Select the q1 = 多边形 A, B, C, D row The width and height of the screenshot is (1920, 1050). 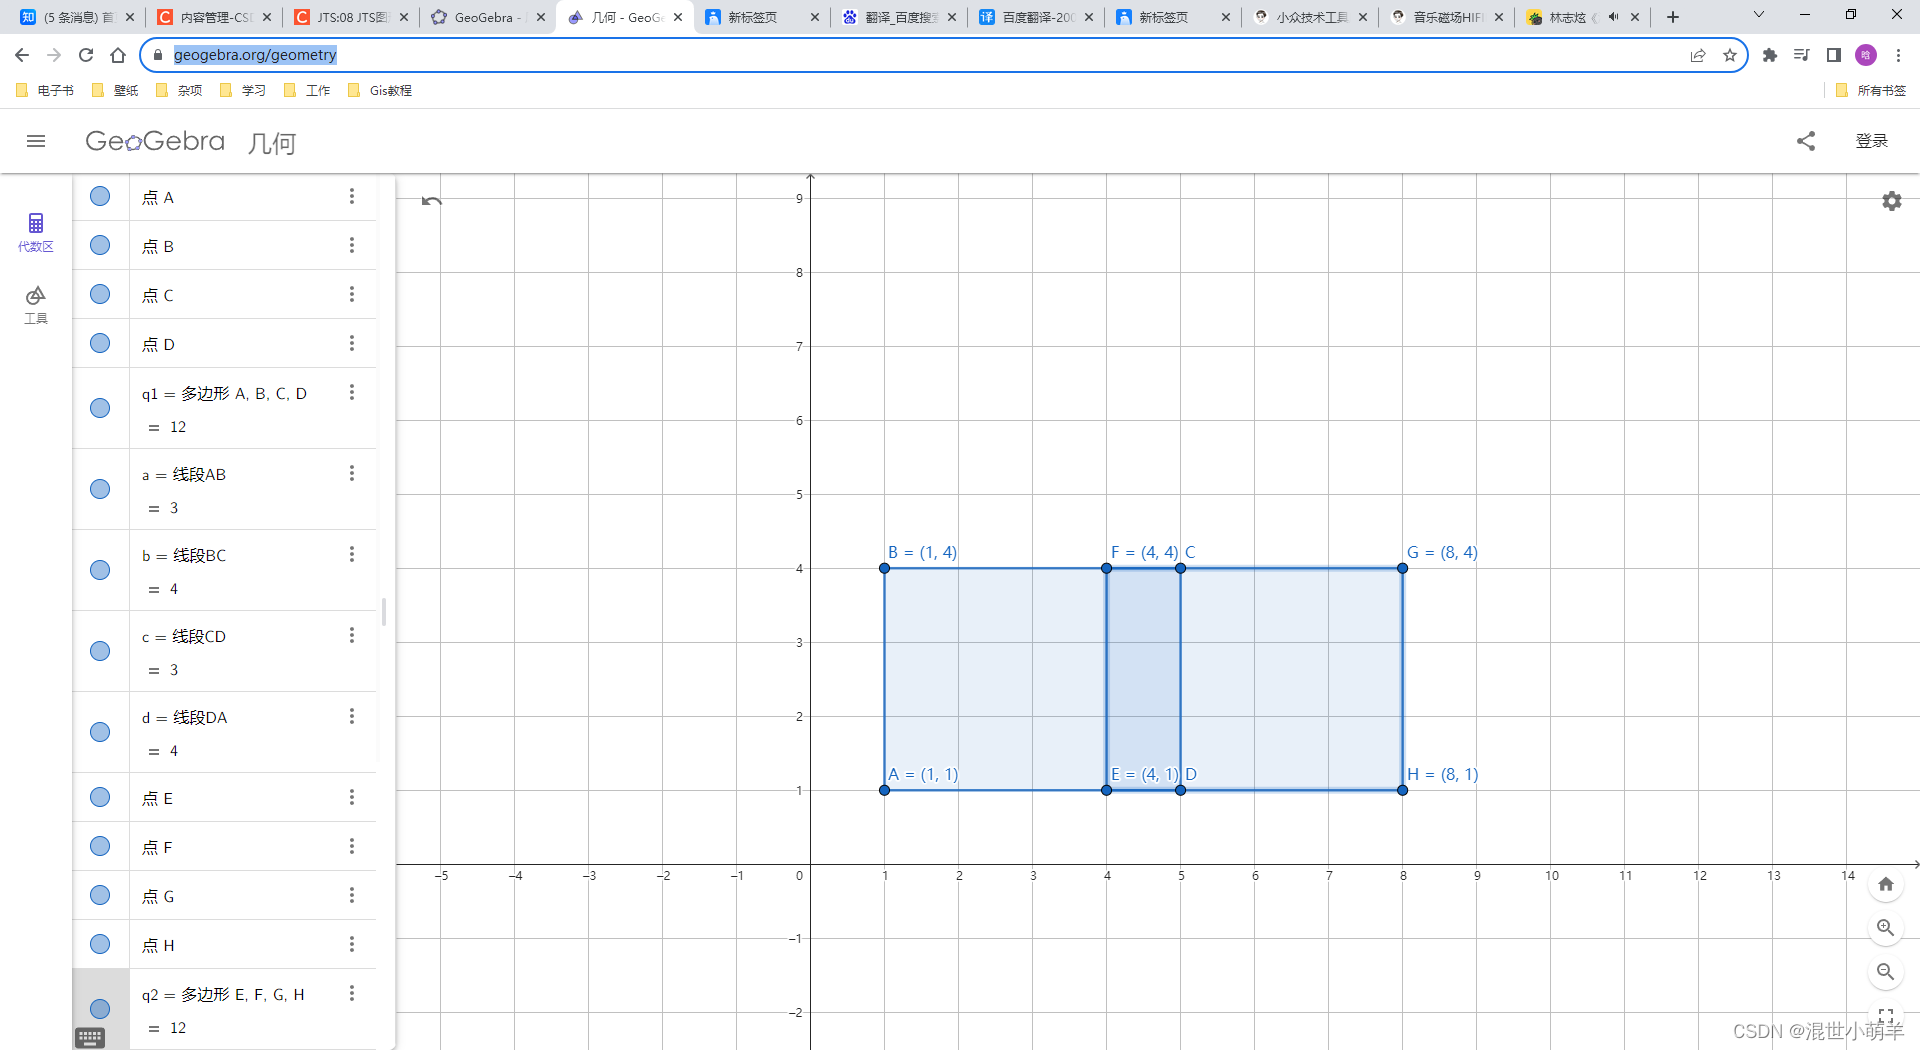point(225,409)
